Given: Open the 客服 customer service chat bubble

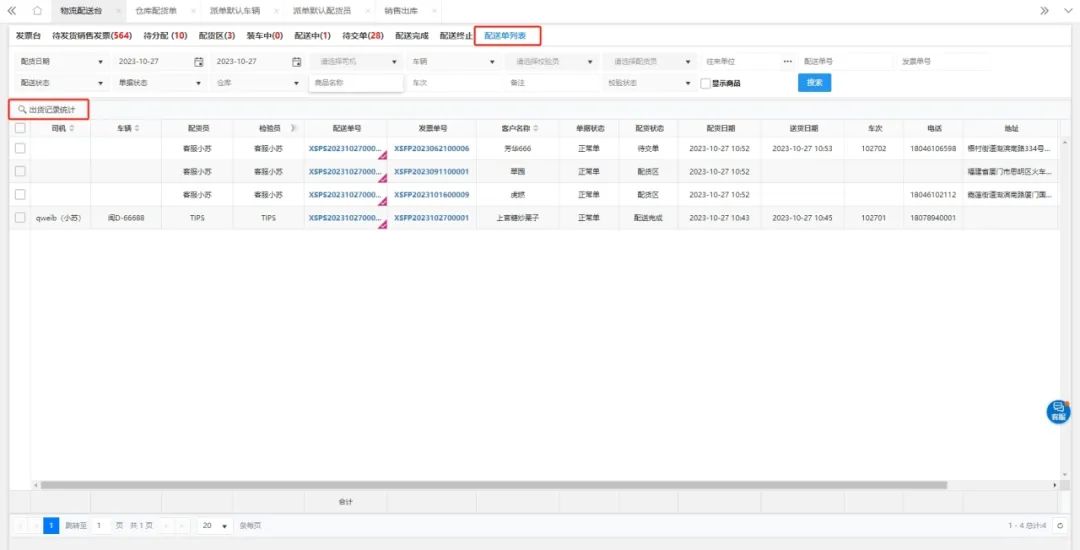Looking at the screenshot, I should tap(1058, 410).
